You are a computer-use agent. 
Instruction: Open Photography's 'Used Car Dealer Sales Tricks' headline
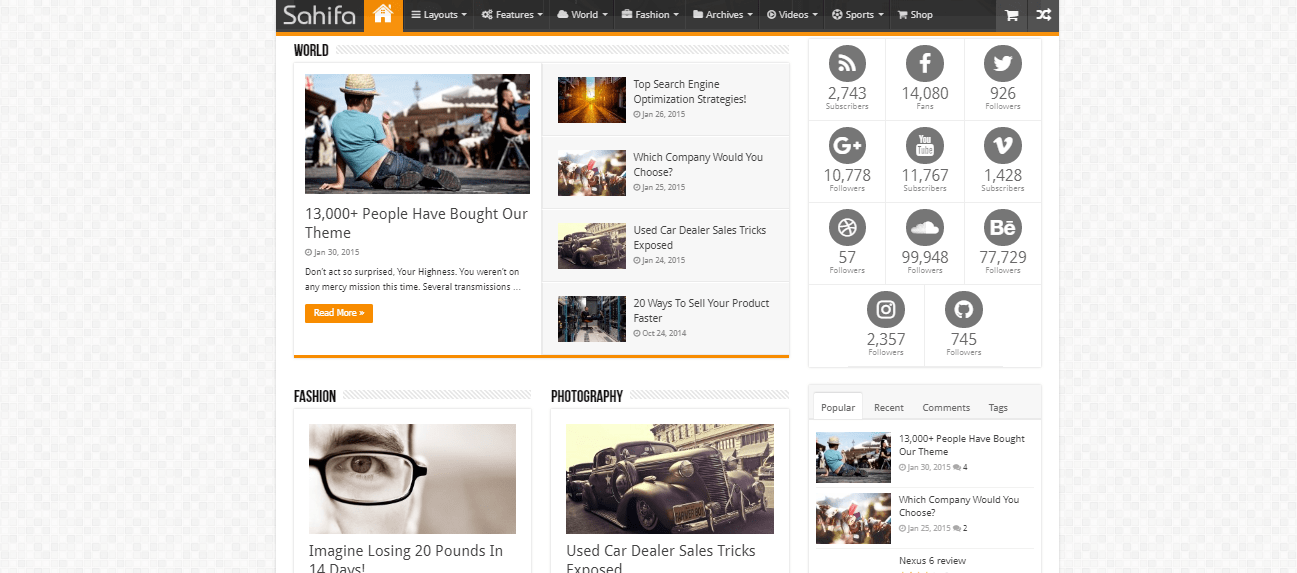(x=660, y=559)
